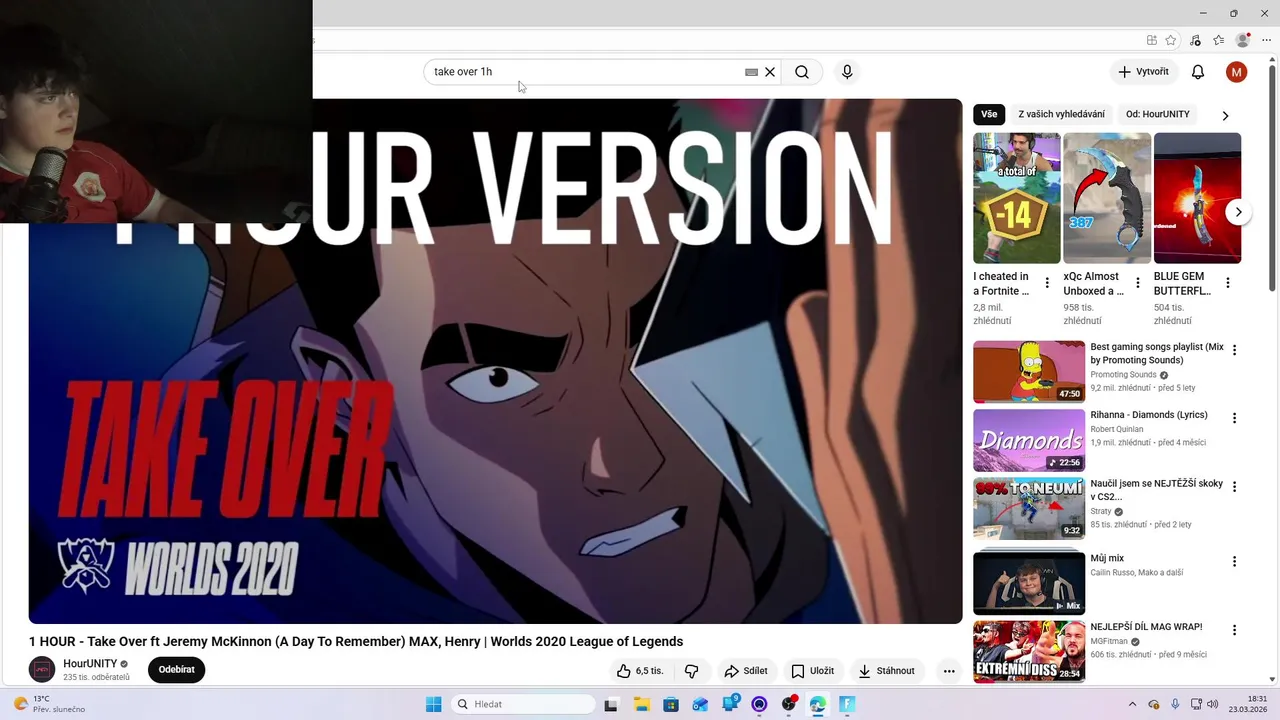Open options for NEJLEPŠÍ DÍL MAG WRAP
Image resolution: width=1280 pixels, height=720 pixels.
point(1234,630)
